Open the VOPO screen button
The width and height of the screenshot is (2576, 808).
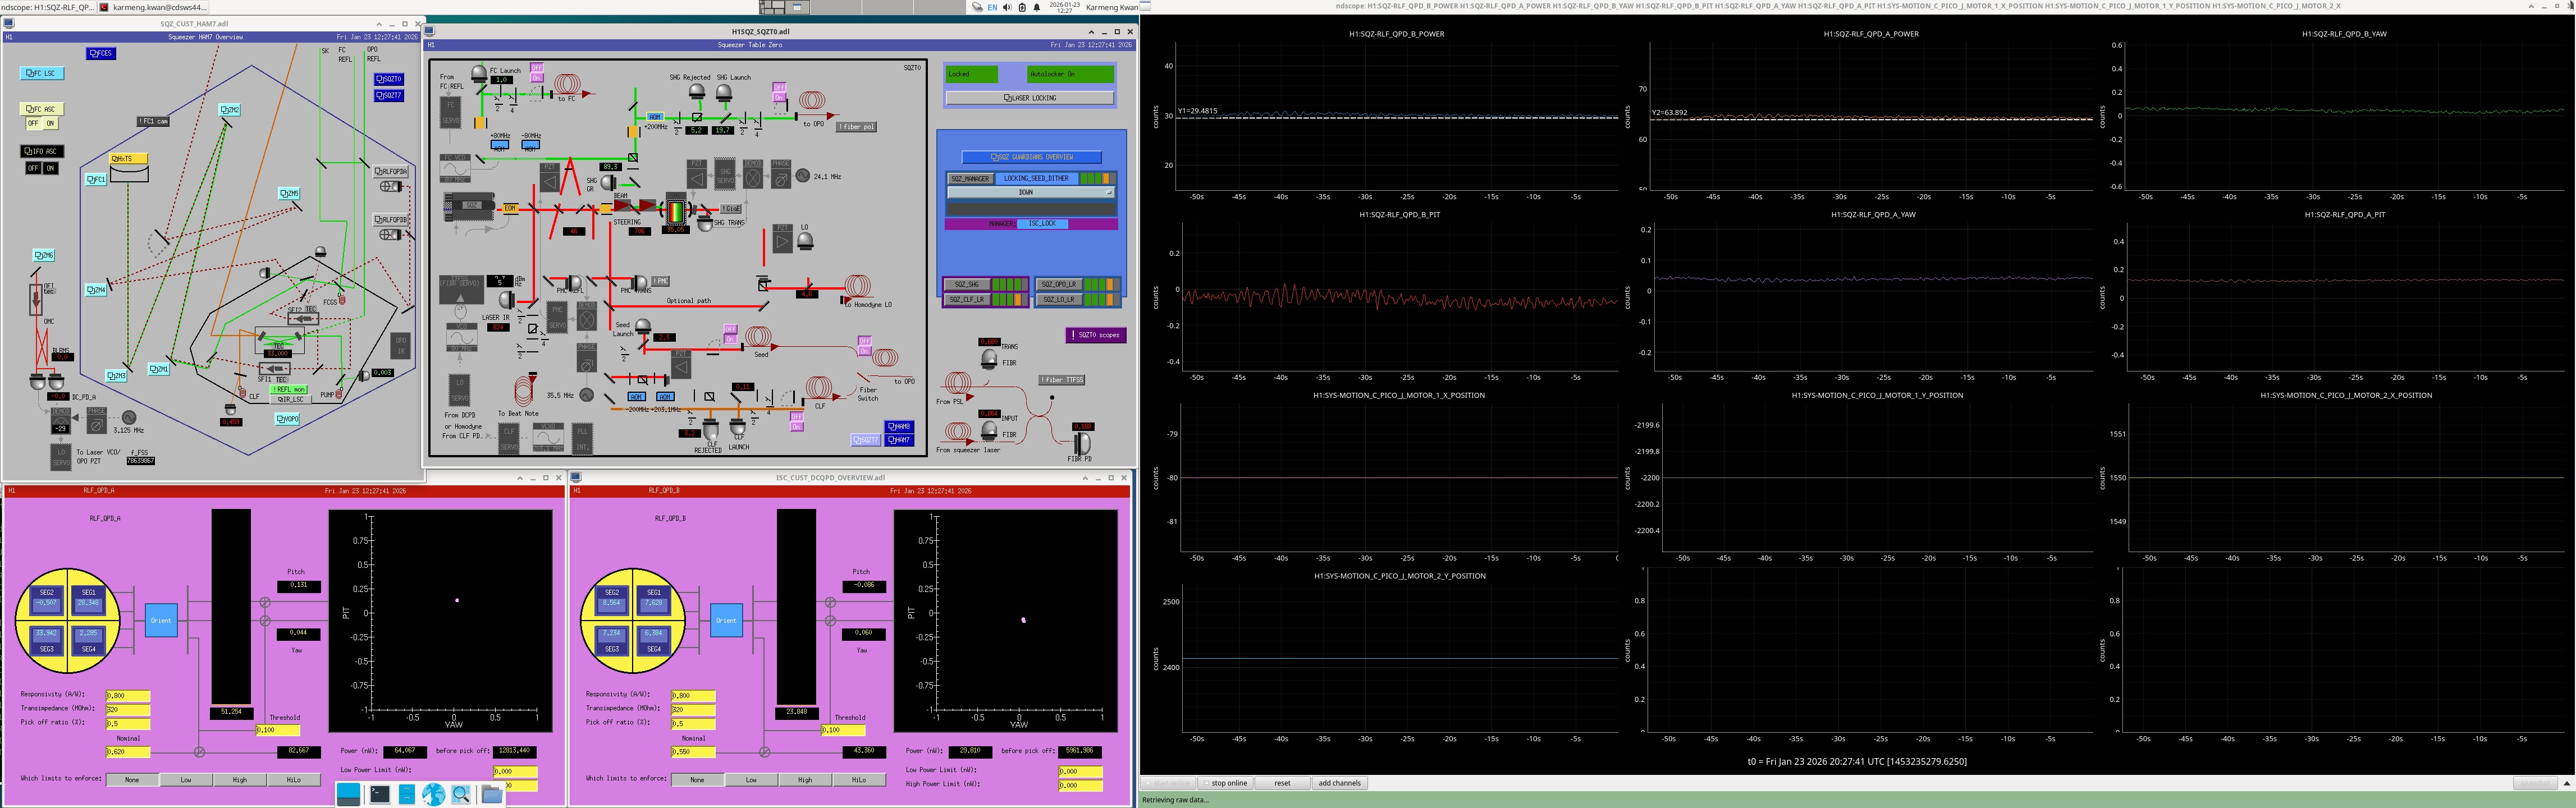pos(287,419)
